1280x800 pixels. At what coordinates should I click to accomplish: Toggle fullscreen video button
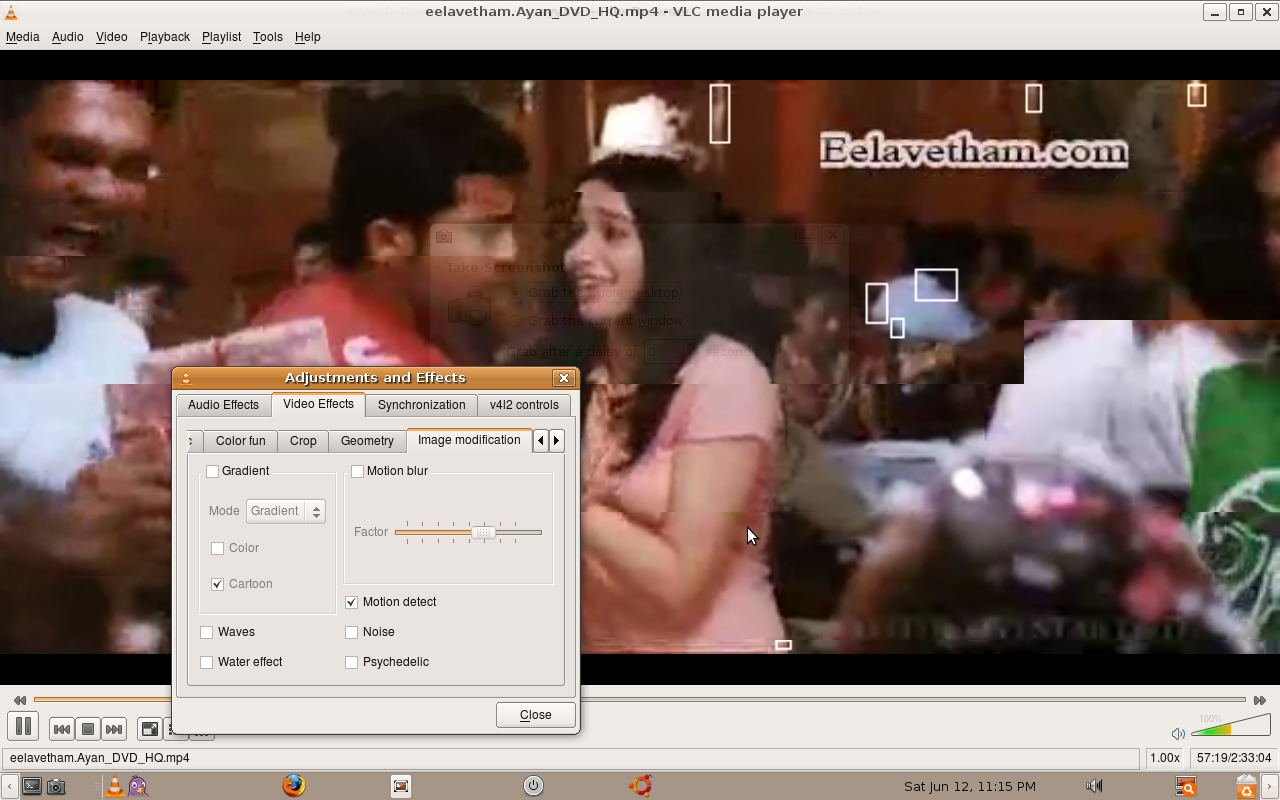click(x=149, y=730)
